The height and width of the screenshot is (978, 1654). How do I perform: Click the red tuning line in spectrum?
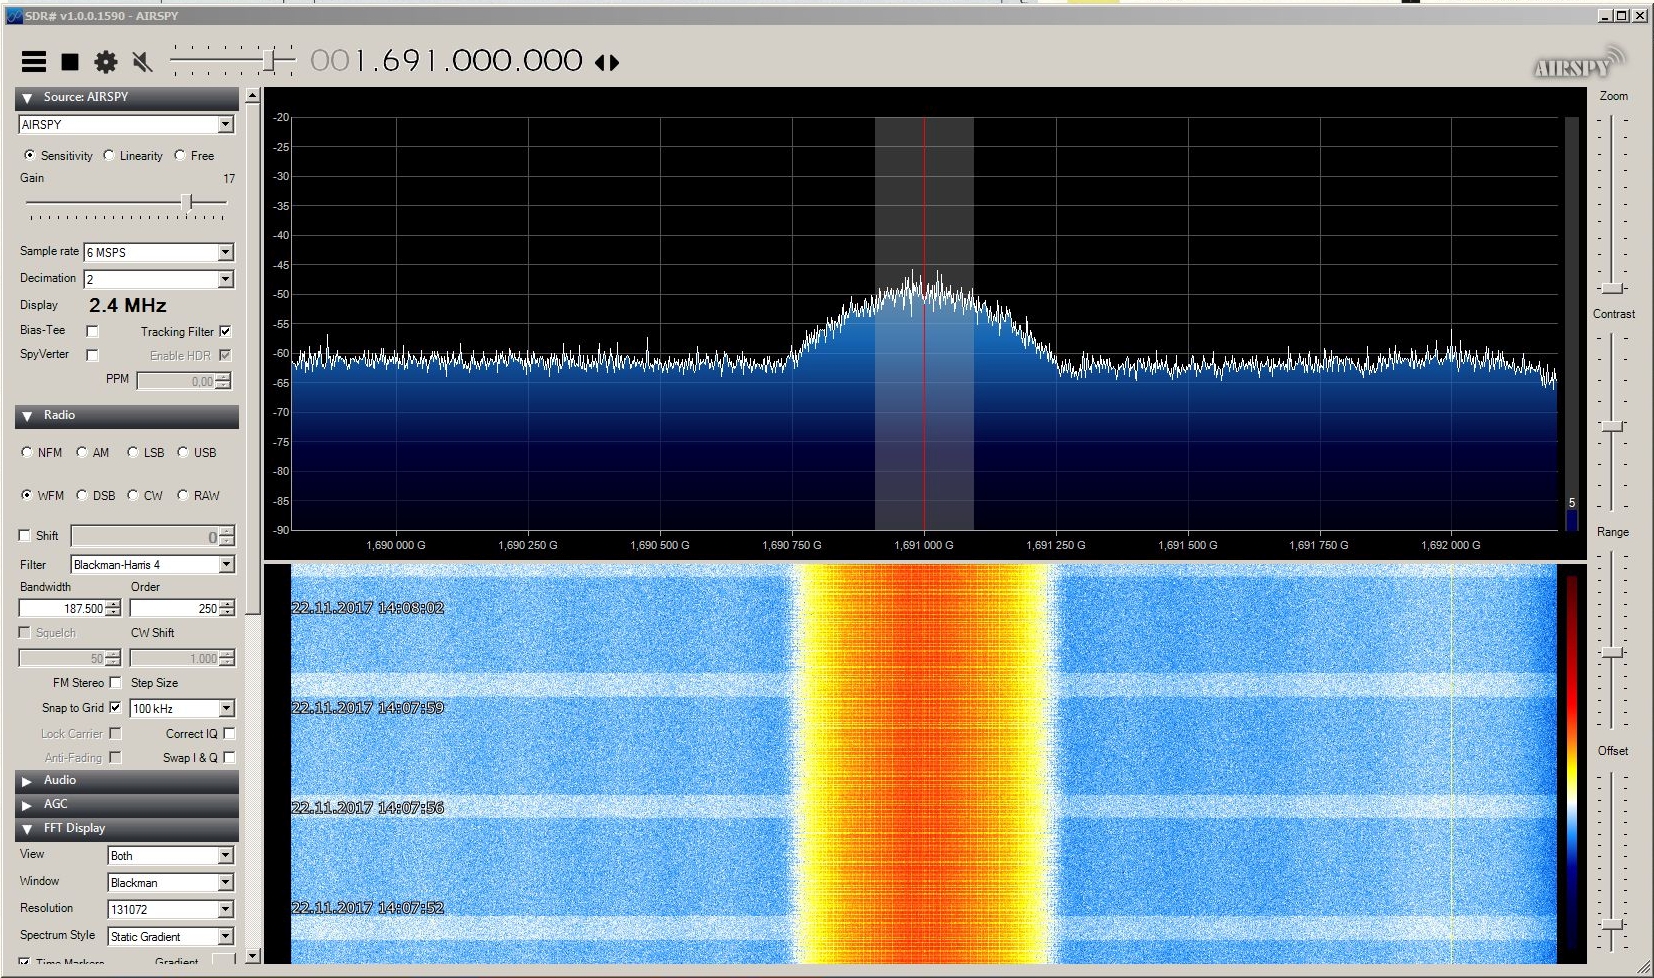[924, 323]
